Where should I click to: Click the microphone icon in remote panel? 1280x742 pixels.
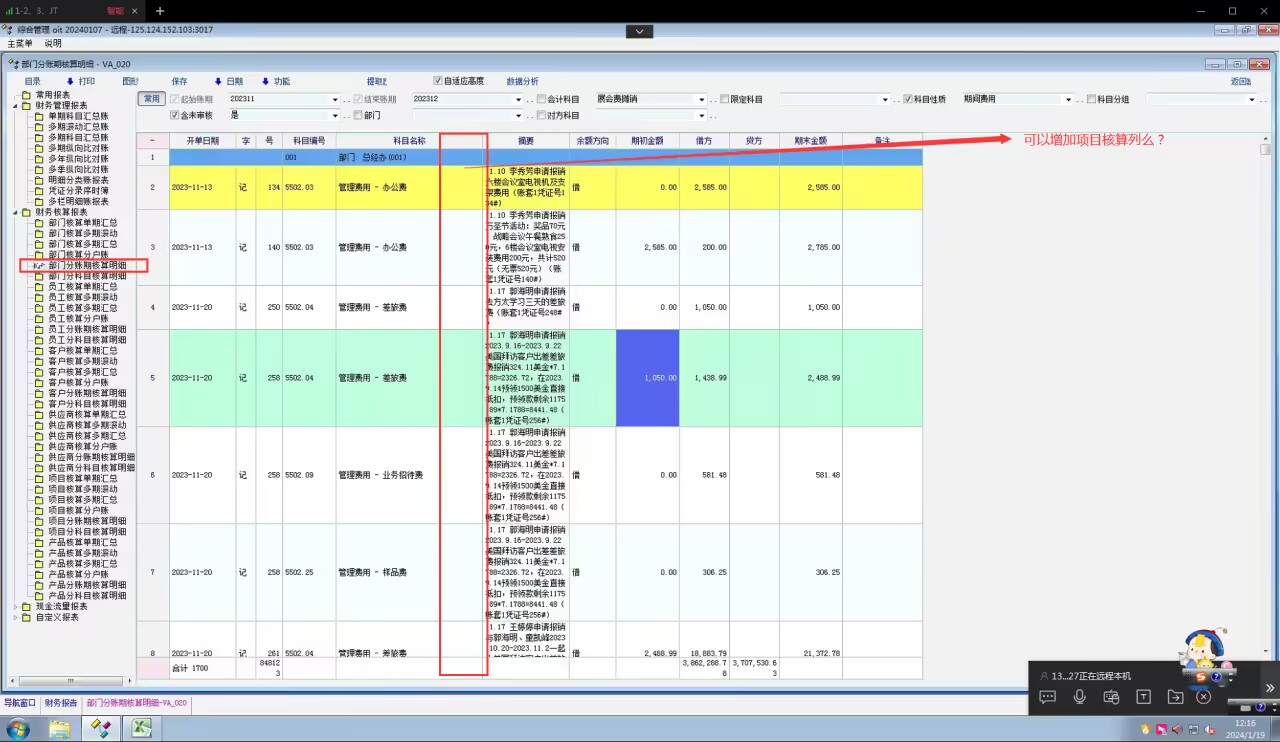coord(1080,697)
